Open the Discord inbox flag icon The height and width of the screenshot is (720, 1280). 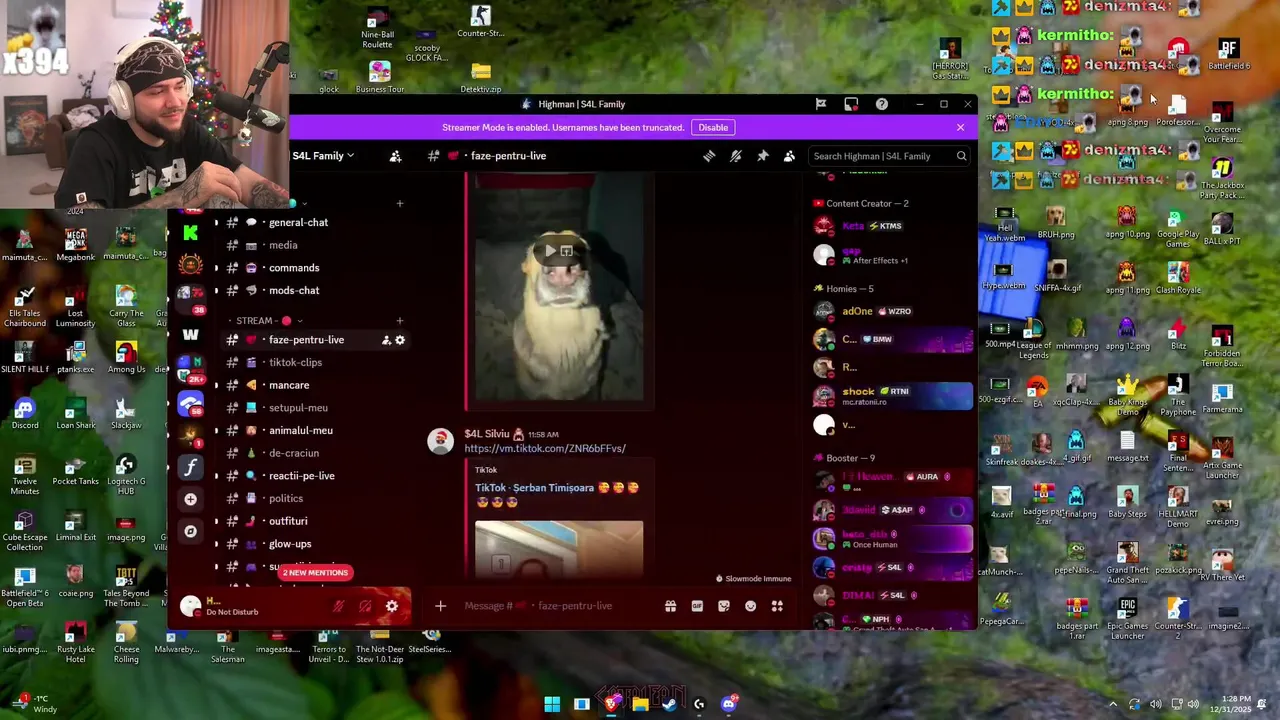[821, 104]
